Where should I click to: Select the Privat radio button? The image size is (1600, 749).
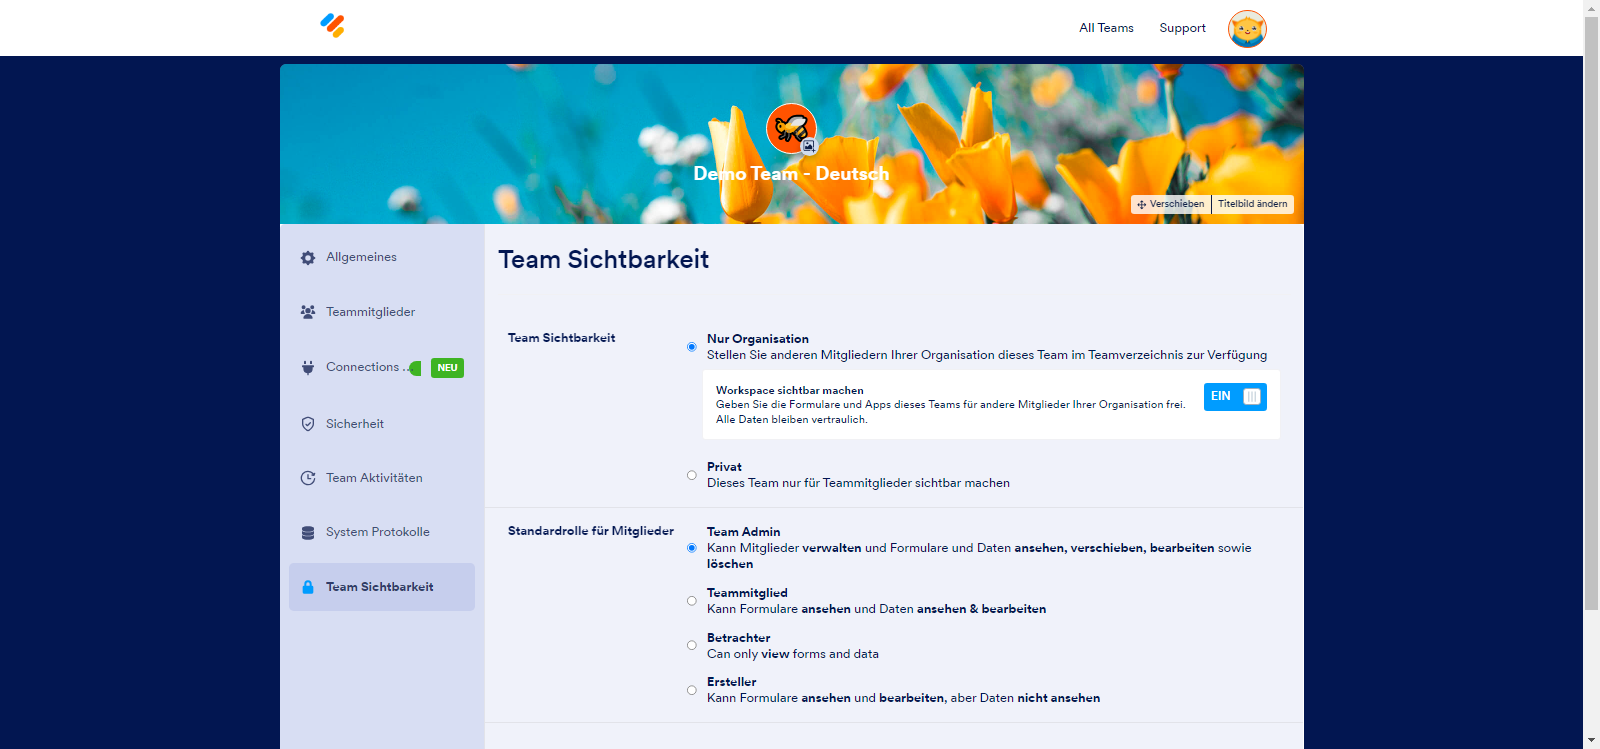[692, 475]
